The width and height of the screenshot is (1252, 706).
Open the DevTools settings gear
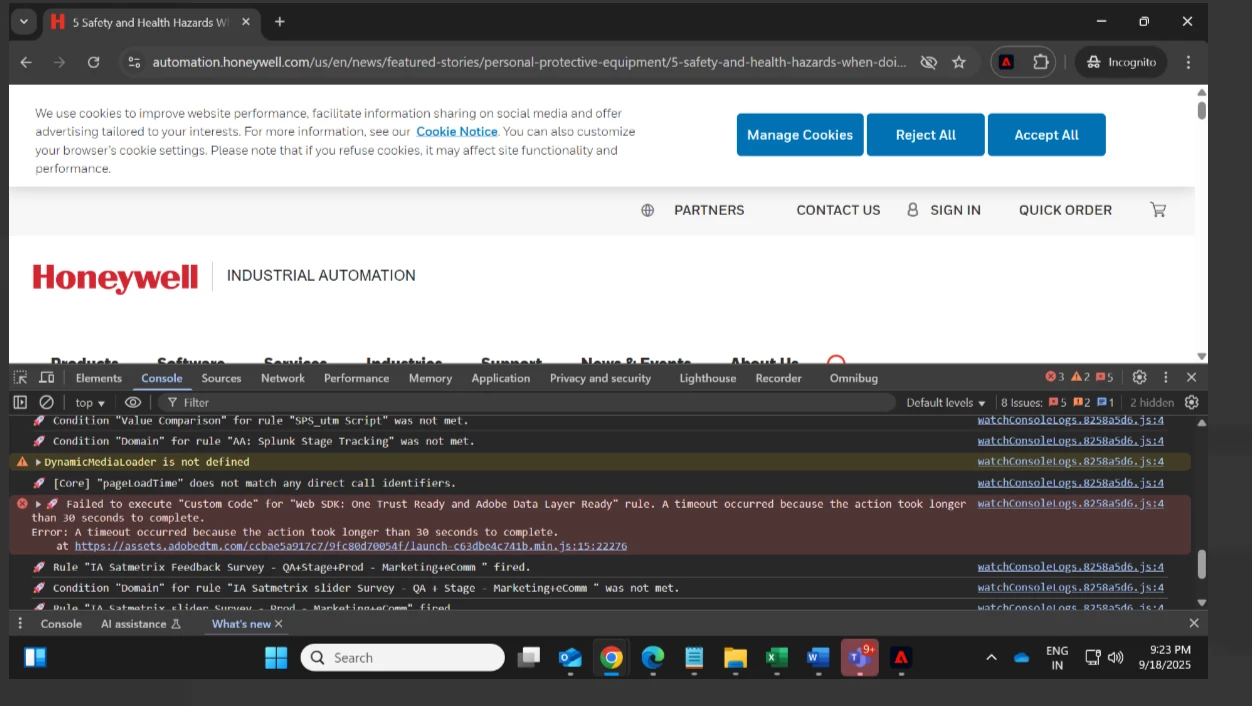point(1139,377)
